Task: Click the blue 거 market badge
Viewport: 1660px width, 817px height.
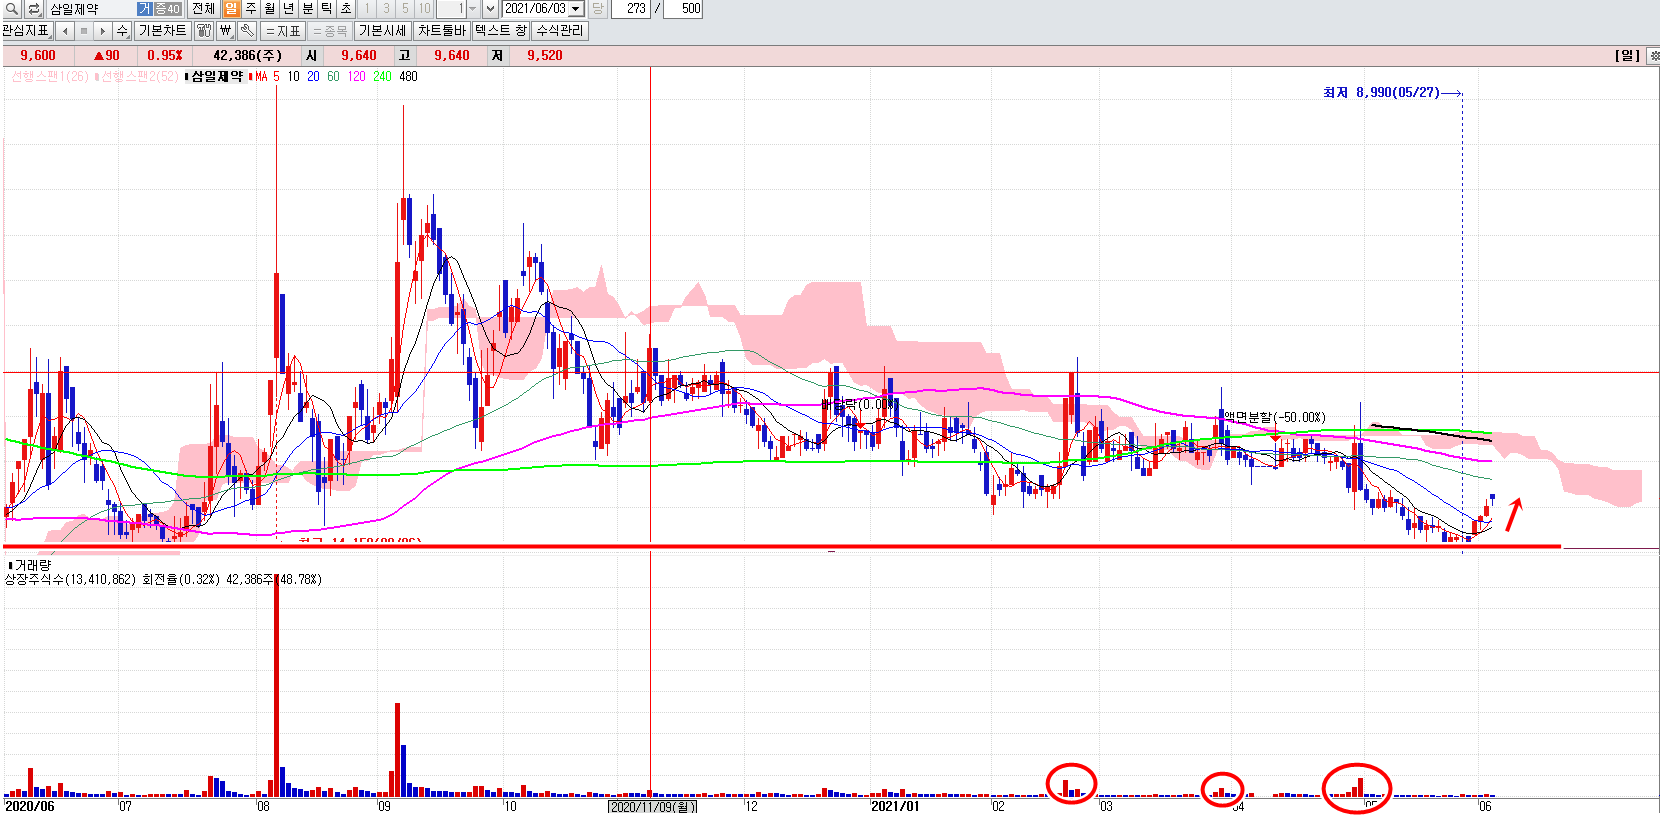Action: click(x=144, y=9)
